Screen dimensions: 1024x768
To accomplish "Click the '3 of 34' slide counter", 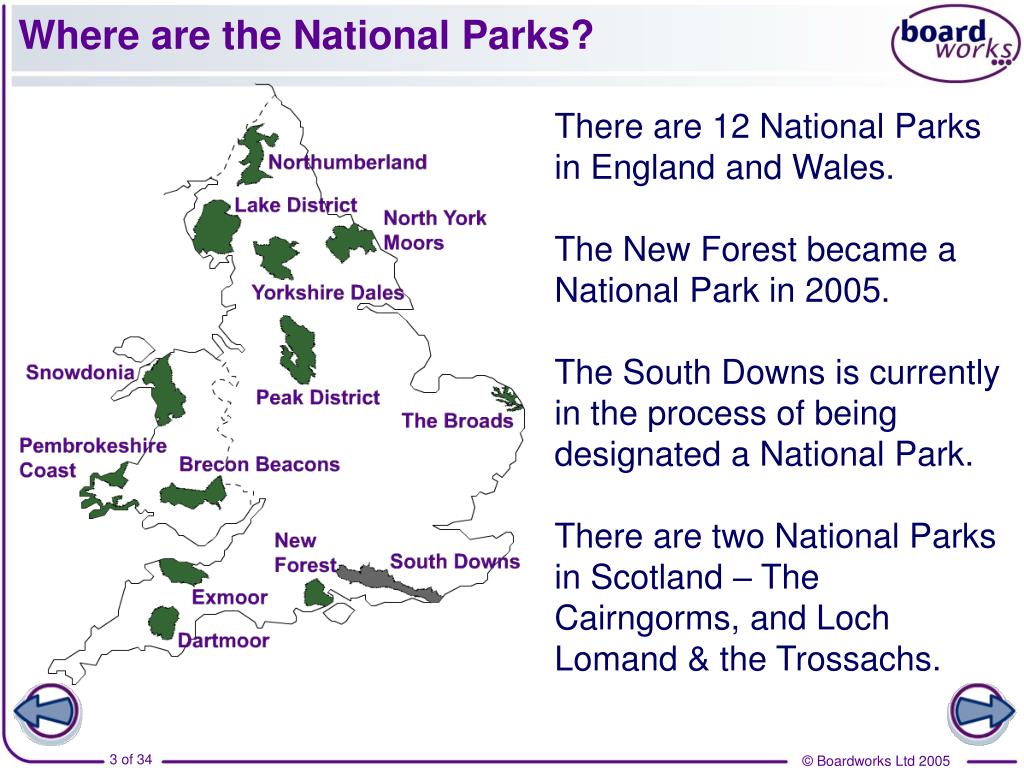I will click(131, 760).
